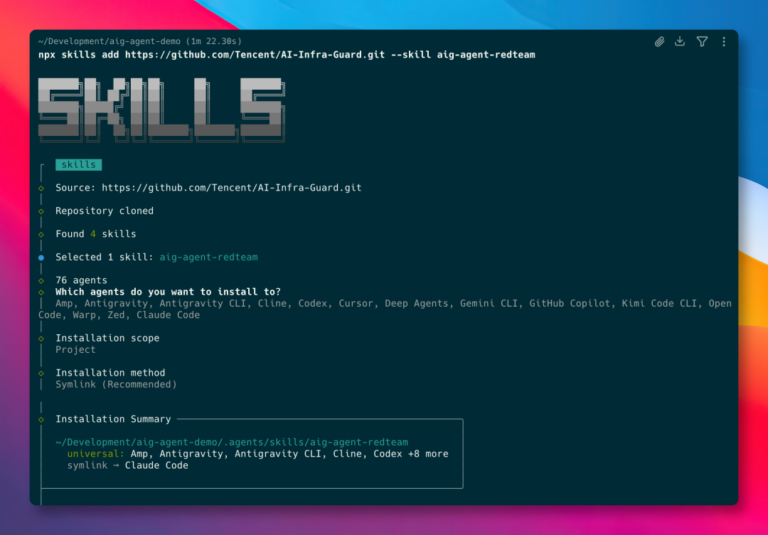Click the diamond marker beside Source
The image size is (768, 535).
[x=41, y=188]
